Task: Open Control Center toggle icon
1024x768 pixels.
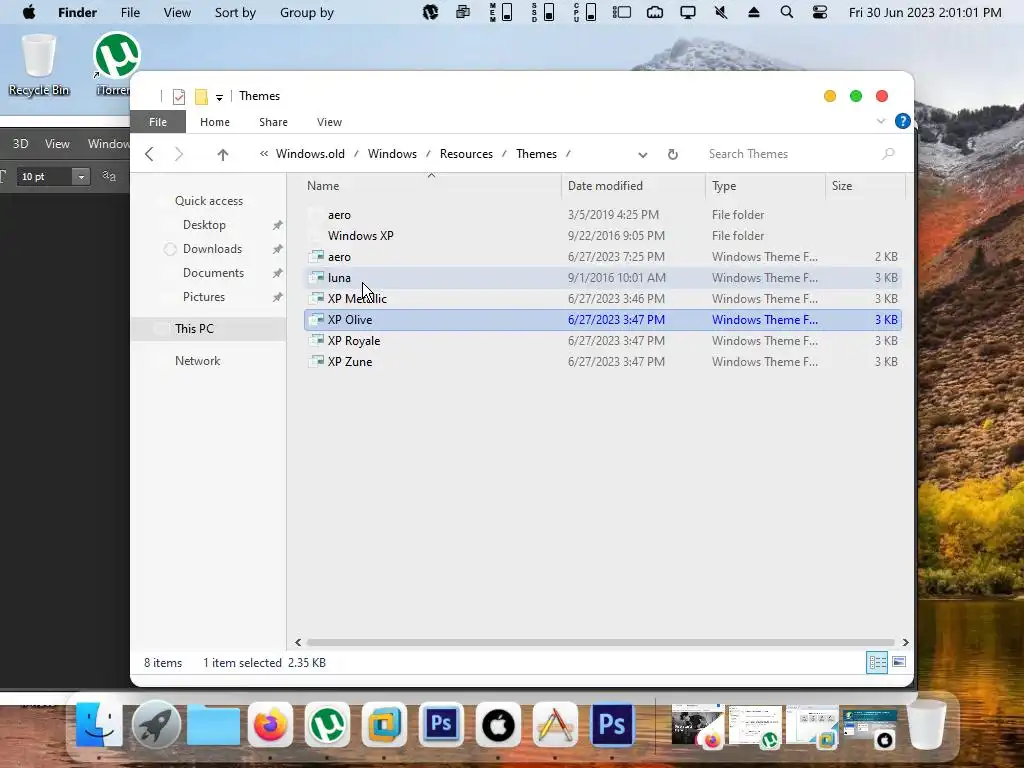Action: pos(820,12)
